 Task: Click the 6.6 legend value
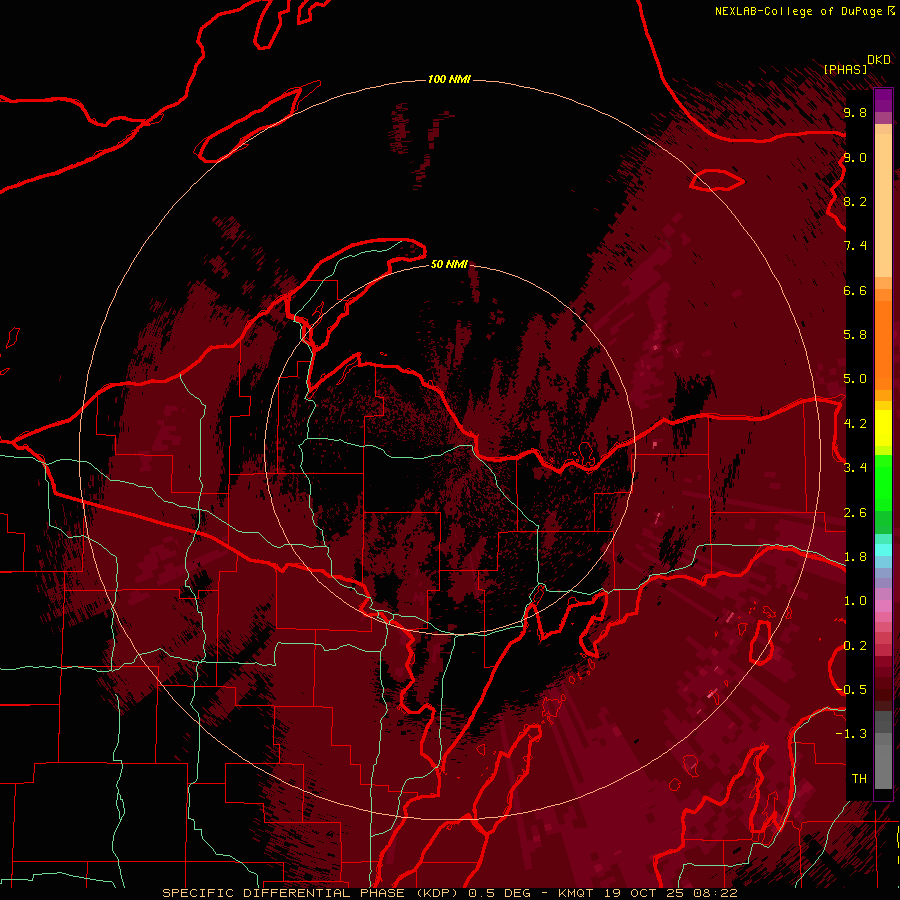click(855, 290)
